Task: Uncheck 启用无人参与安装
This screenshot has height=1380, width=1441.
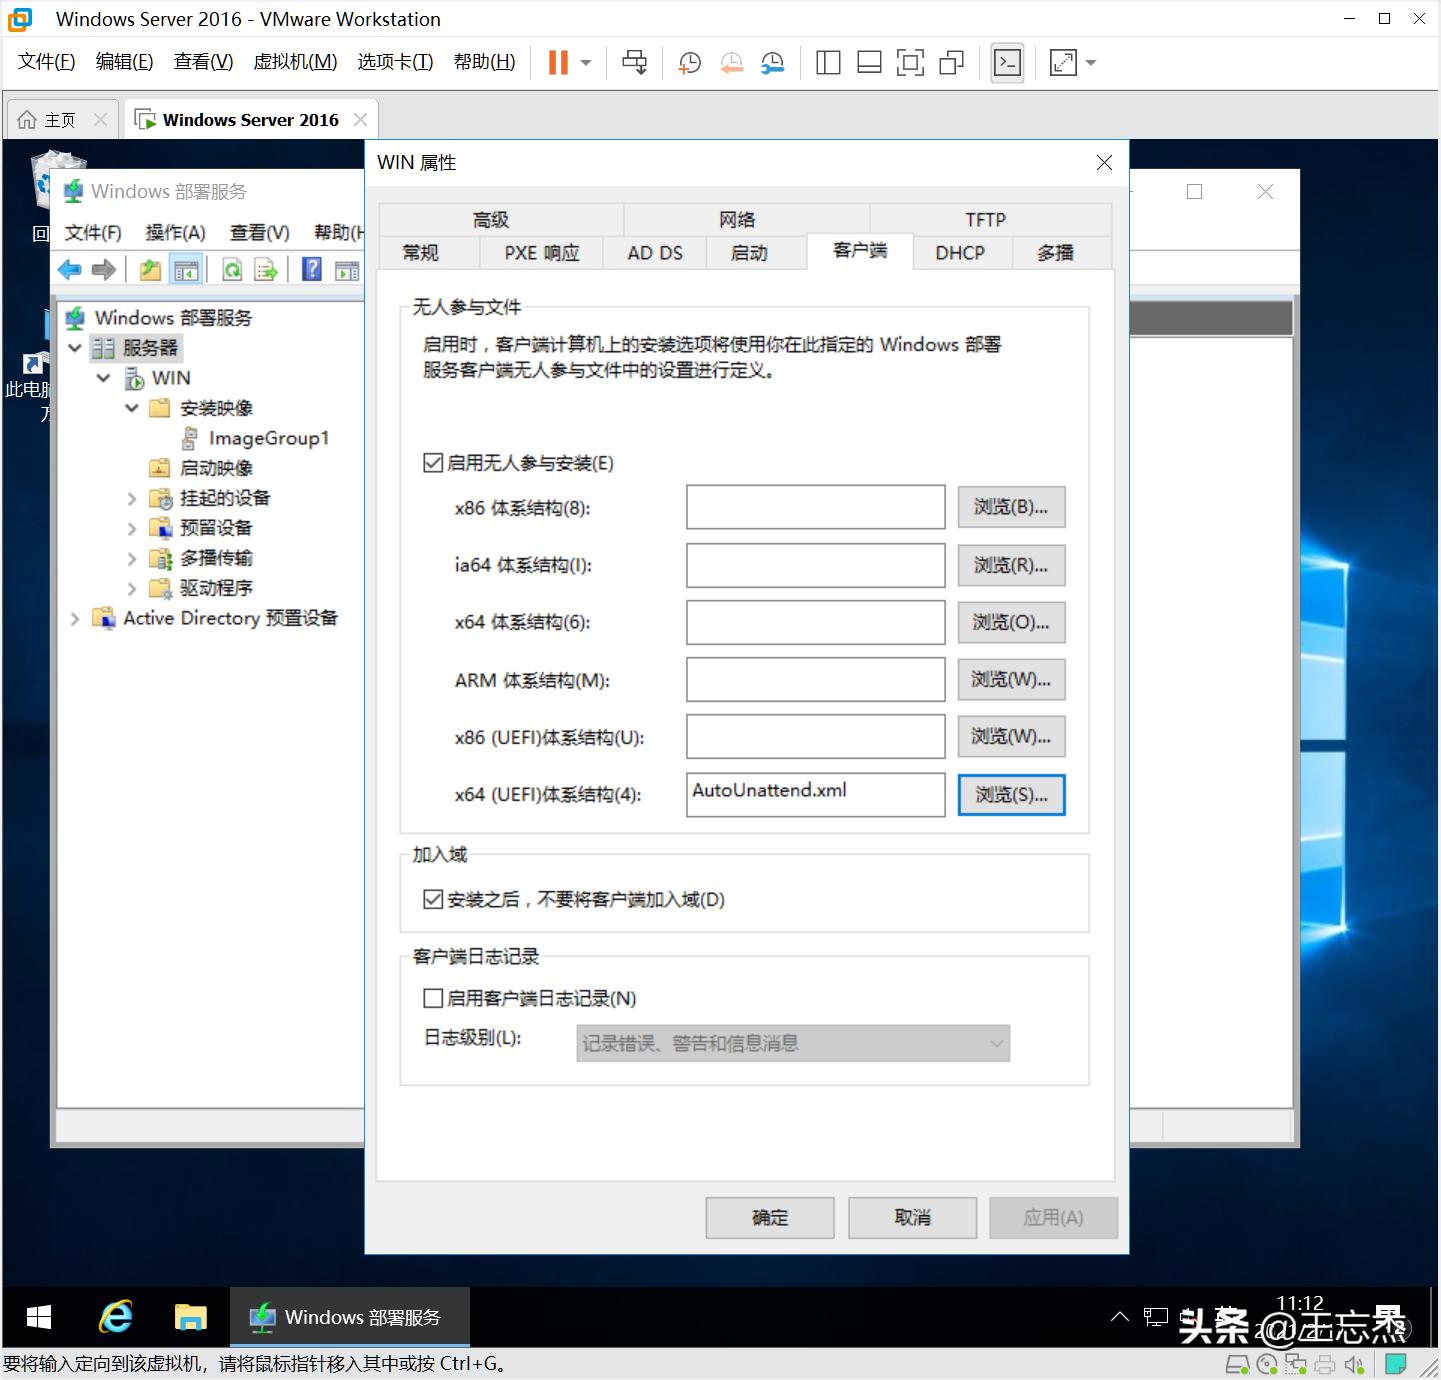Action: coord(433,462)
